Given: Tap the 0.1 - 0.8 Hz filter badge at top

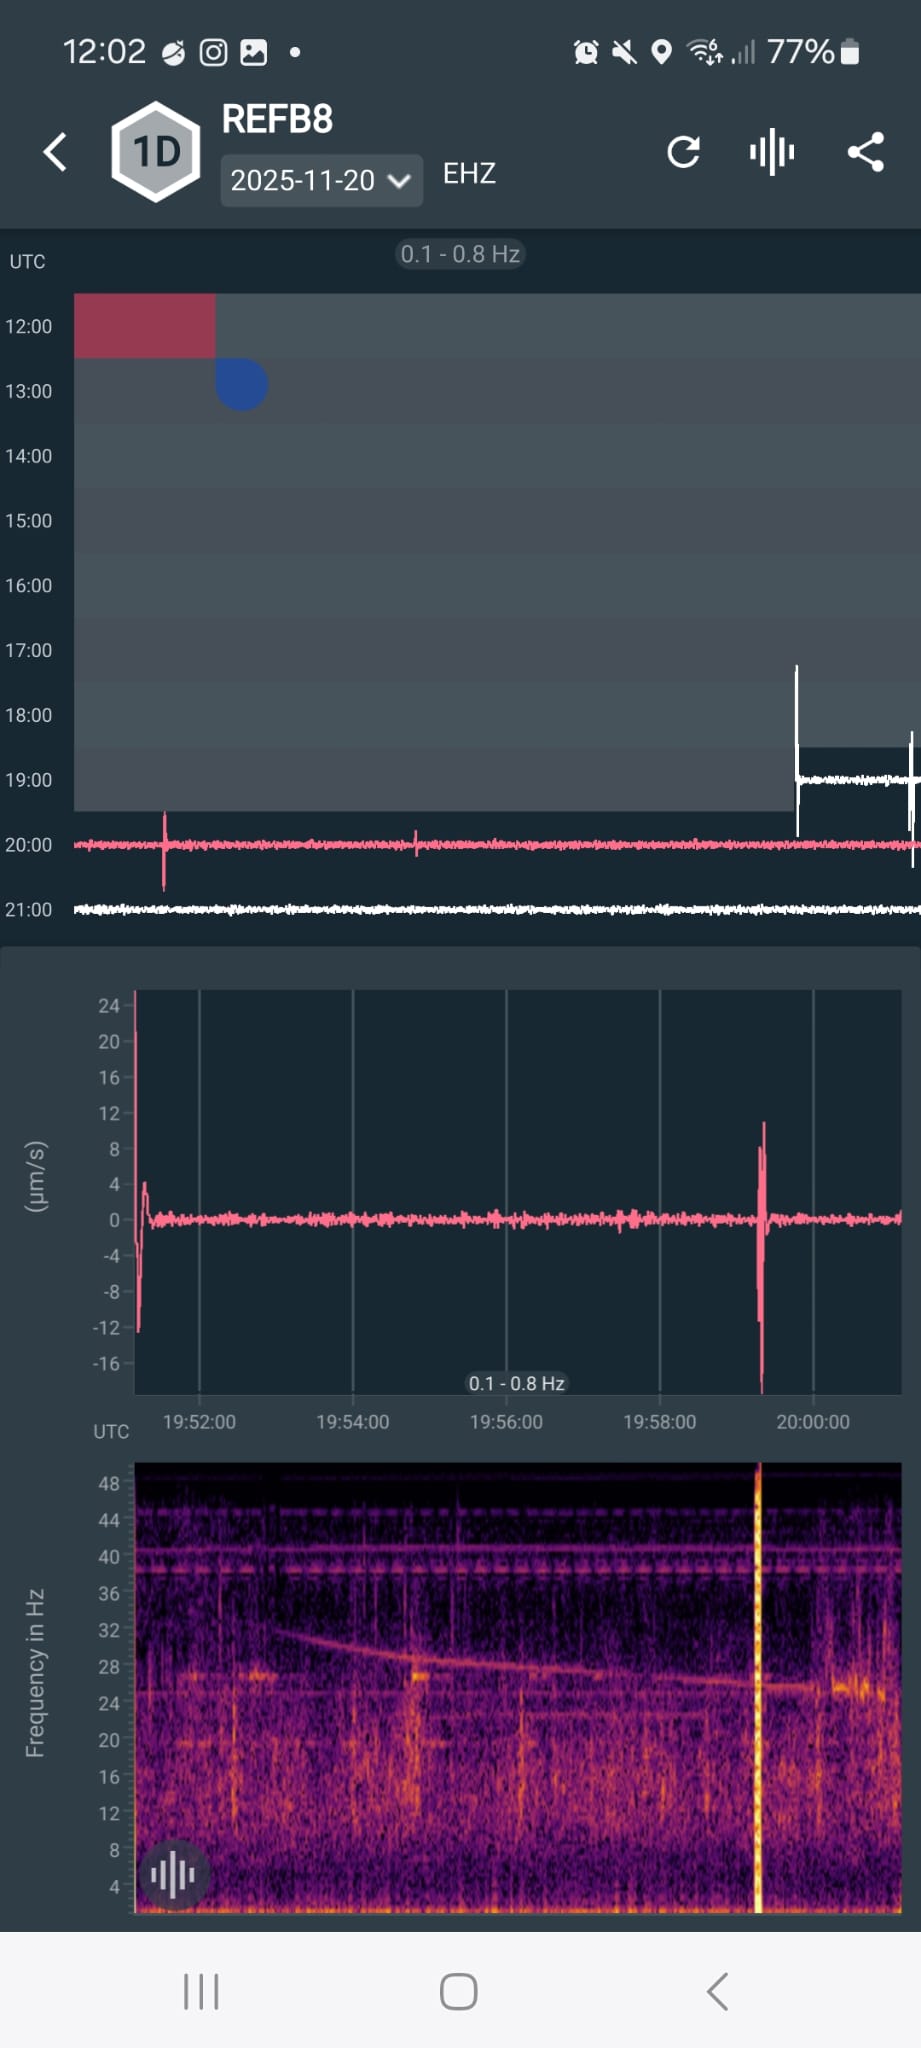Looking at the screenshot, I should [x=460, y=254].
